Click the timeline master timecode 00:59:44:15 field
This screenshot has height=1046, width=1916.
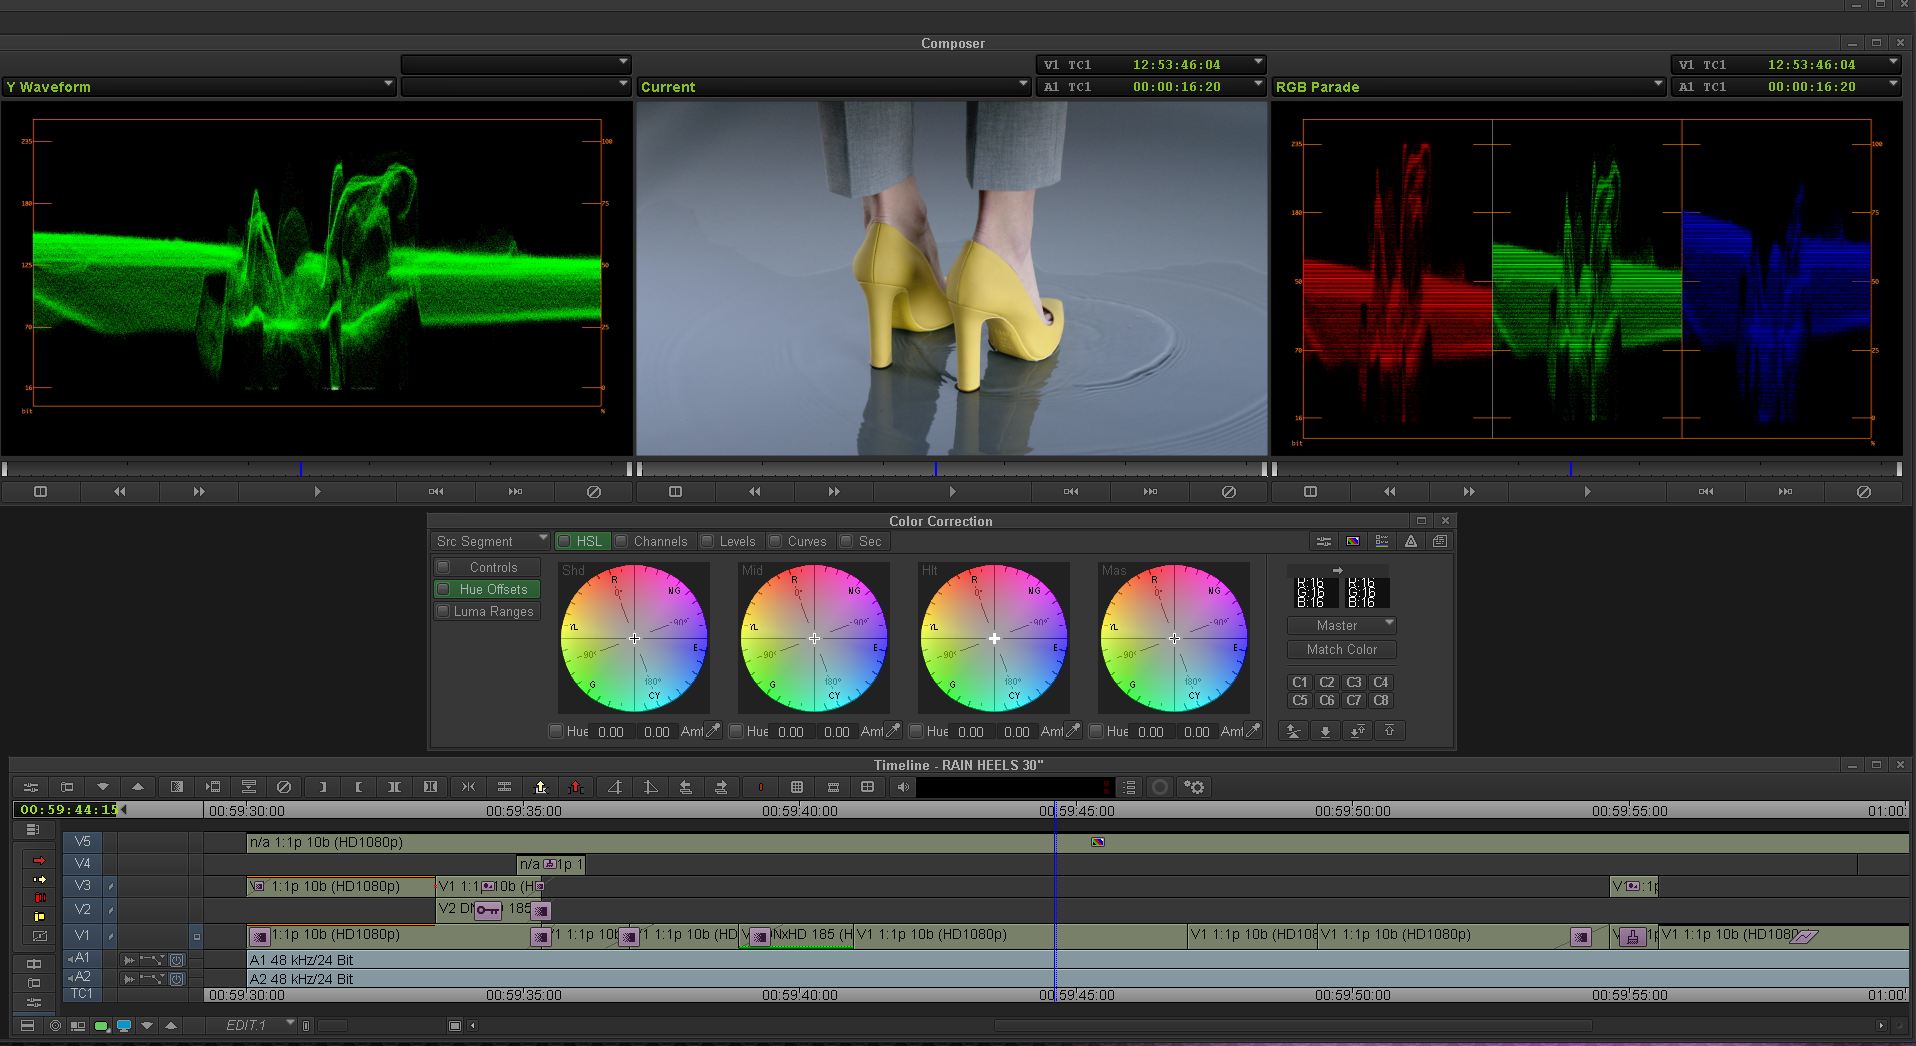pos(67,809)
